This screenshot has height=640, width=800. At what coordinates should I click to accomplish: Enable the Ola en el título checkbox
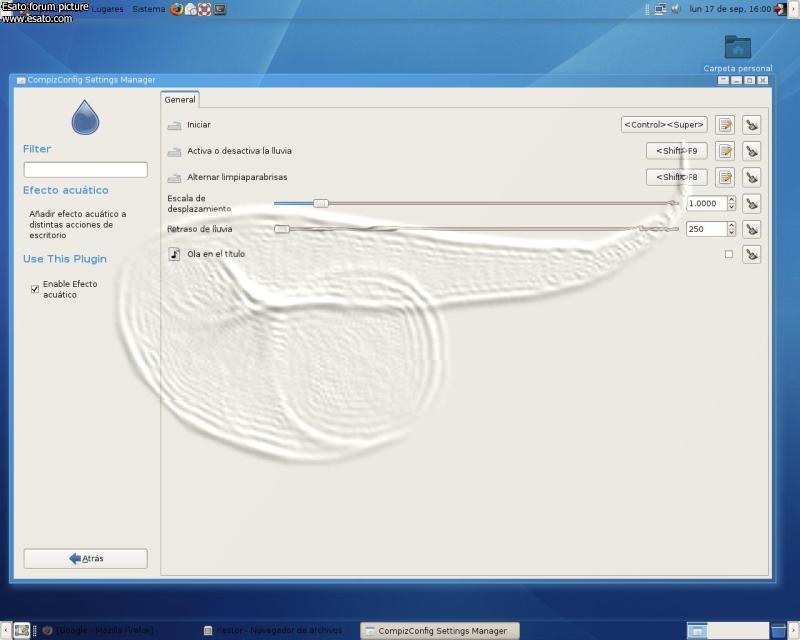728,255
